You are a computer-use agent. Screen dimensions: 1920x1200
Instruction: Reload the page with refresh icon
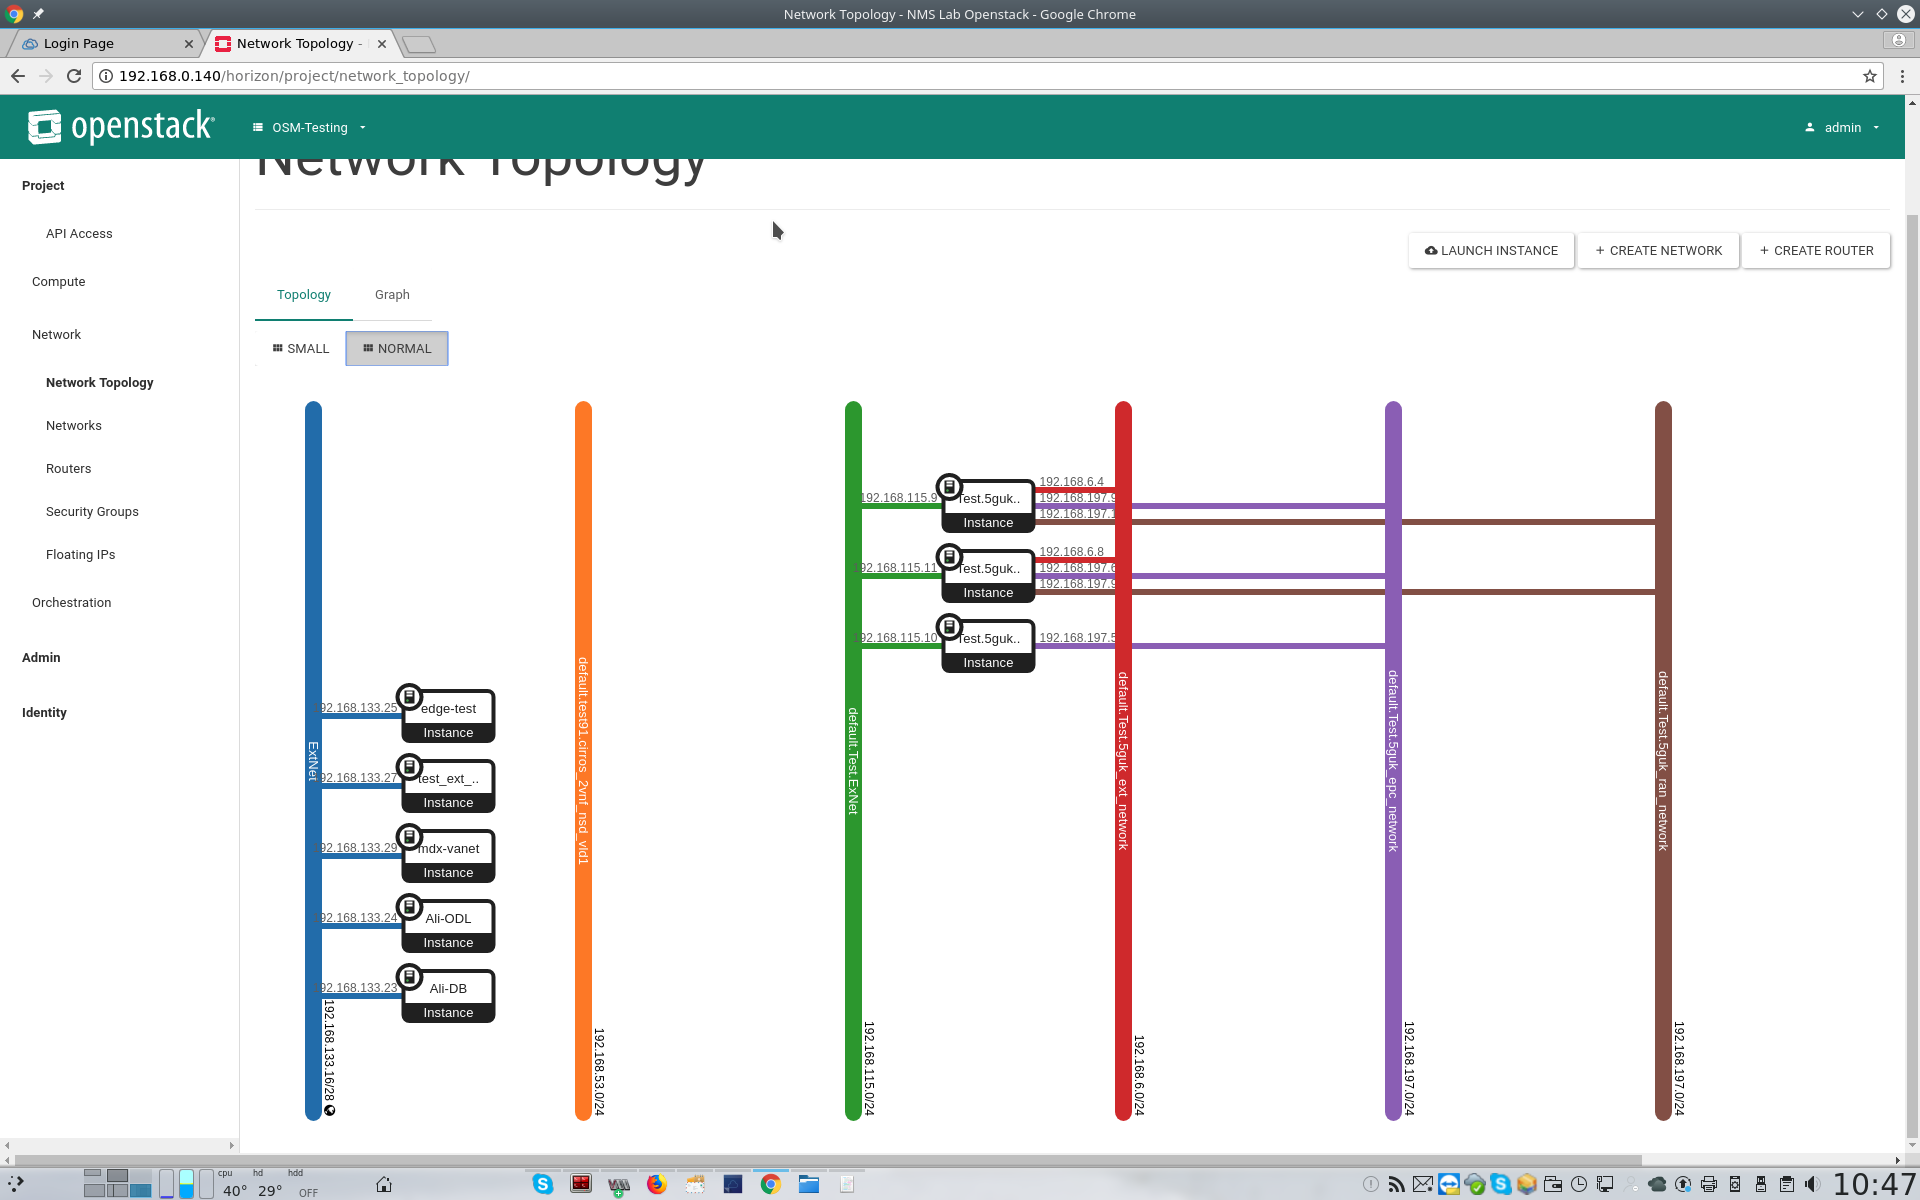click(74, 76)
